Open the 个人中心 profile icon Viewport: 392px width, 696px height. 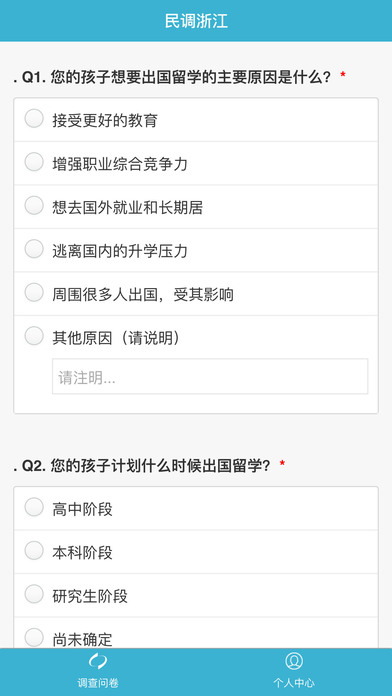[x=294, y=661]
